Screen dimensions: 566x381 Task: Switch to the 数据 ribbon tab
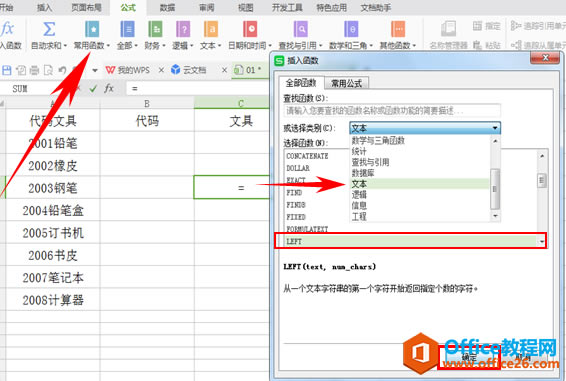[x=167, y=8]
